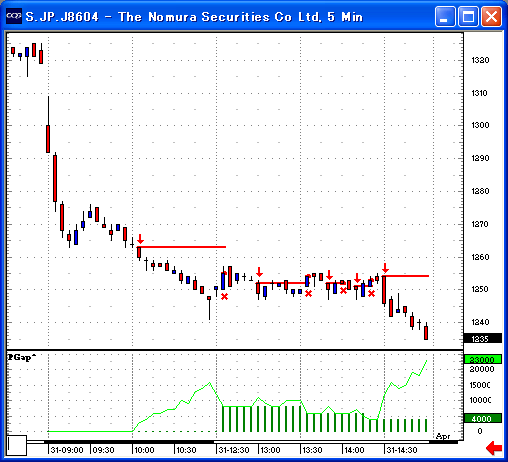
Task: Click the Apr month label
Action: pos(443,436)
